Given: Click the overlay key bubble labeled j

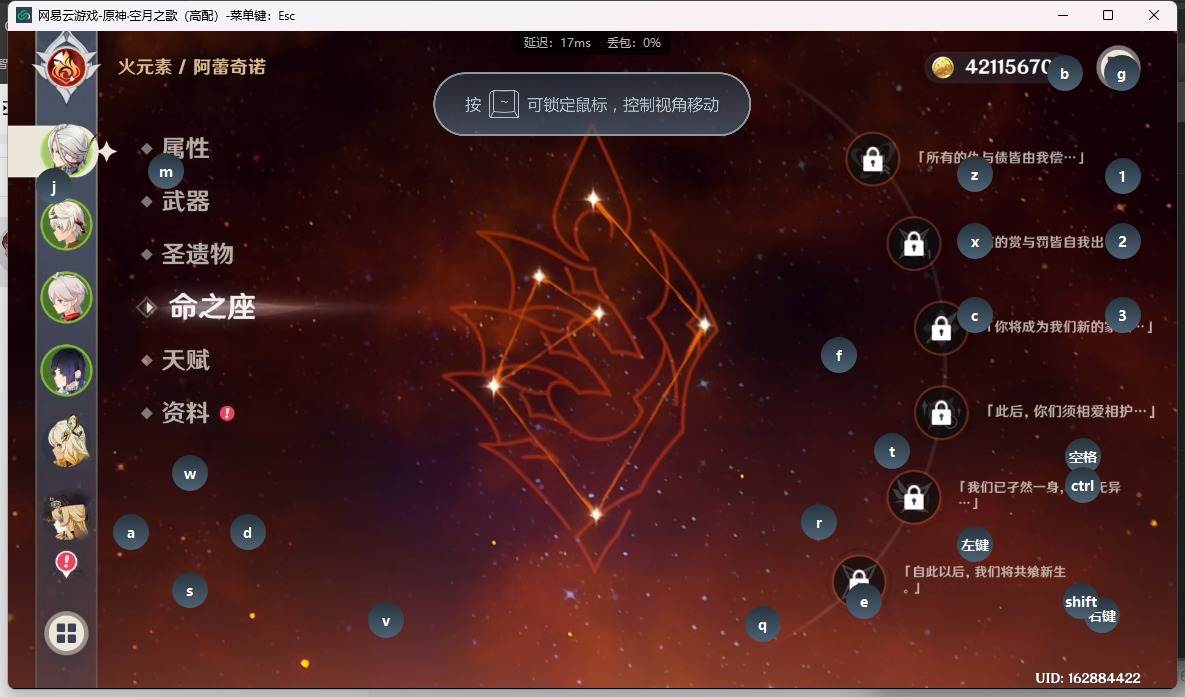Looking at the screenshot, I should pyautogui.click(x=54, y=186).
